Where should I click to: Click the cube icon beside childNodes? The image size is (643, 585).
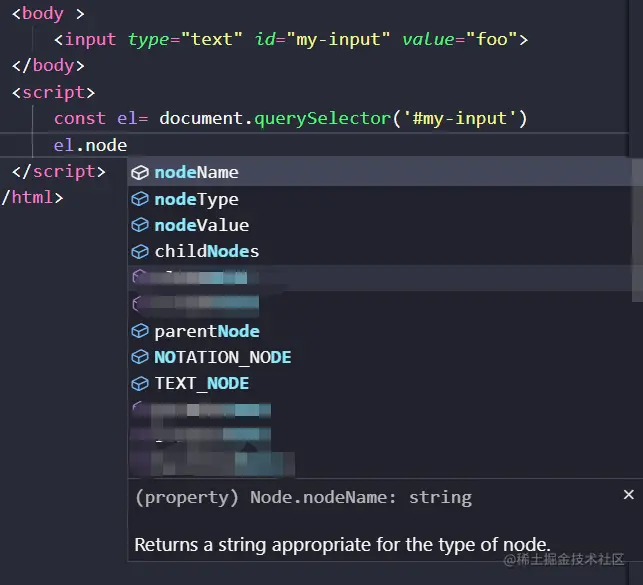(140, 251)
